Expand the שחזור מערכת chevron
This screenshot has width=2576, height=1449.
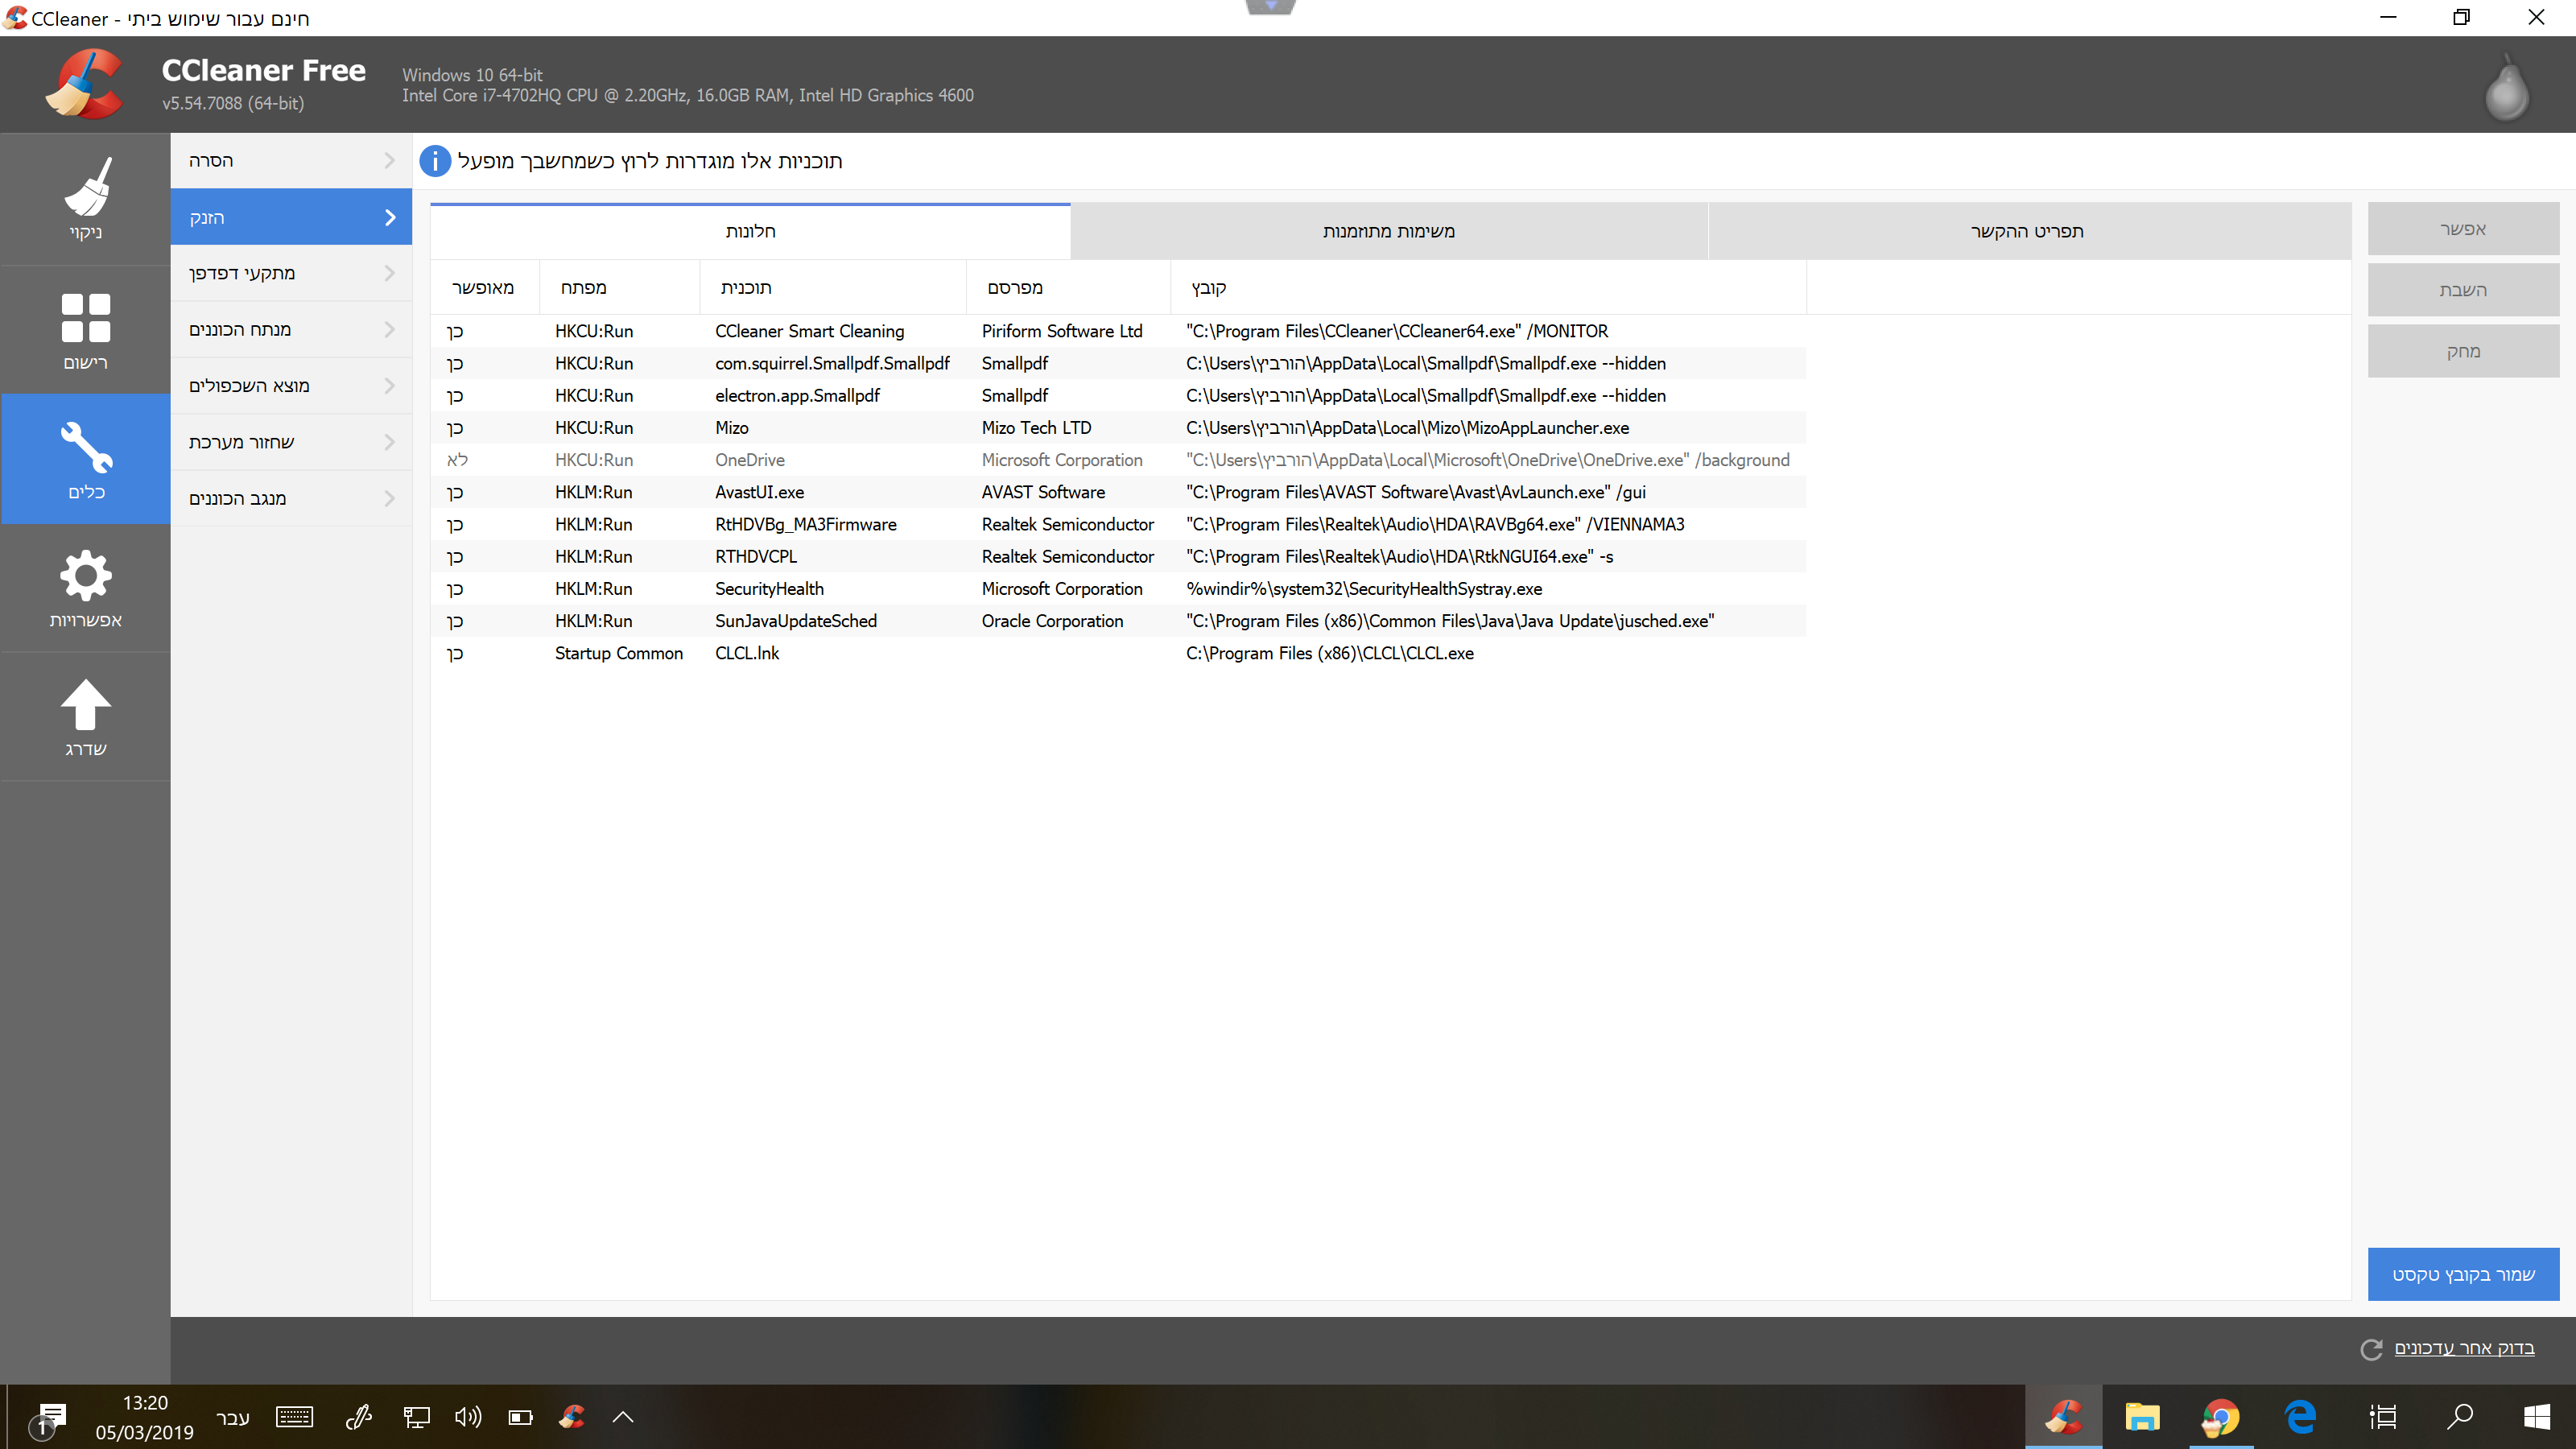pos(390,442)
